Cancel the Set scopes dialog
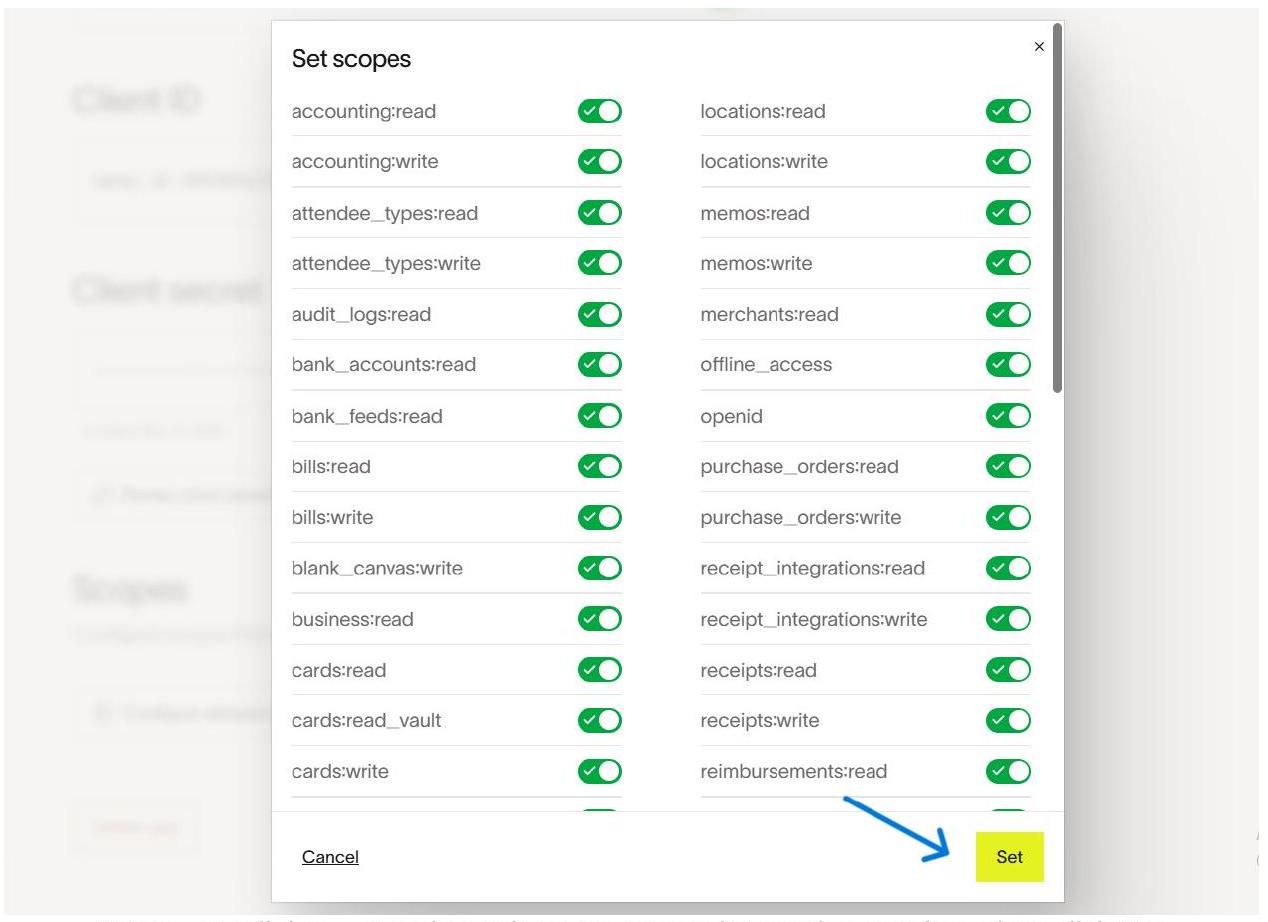Image resolution: width=1268 pixels, height=922 pixels. point(330,857)
